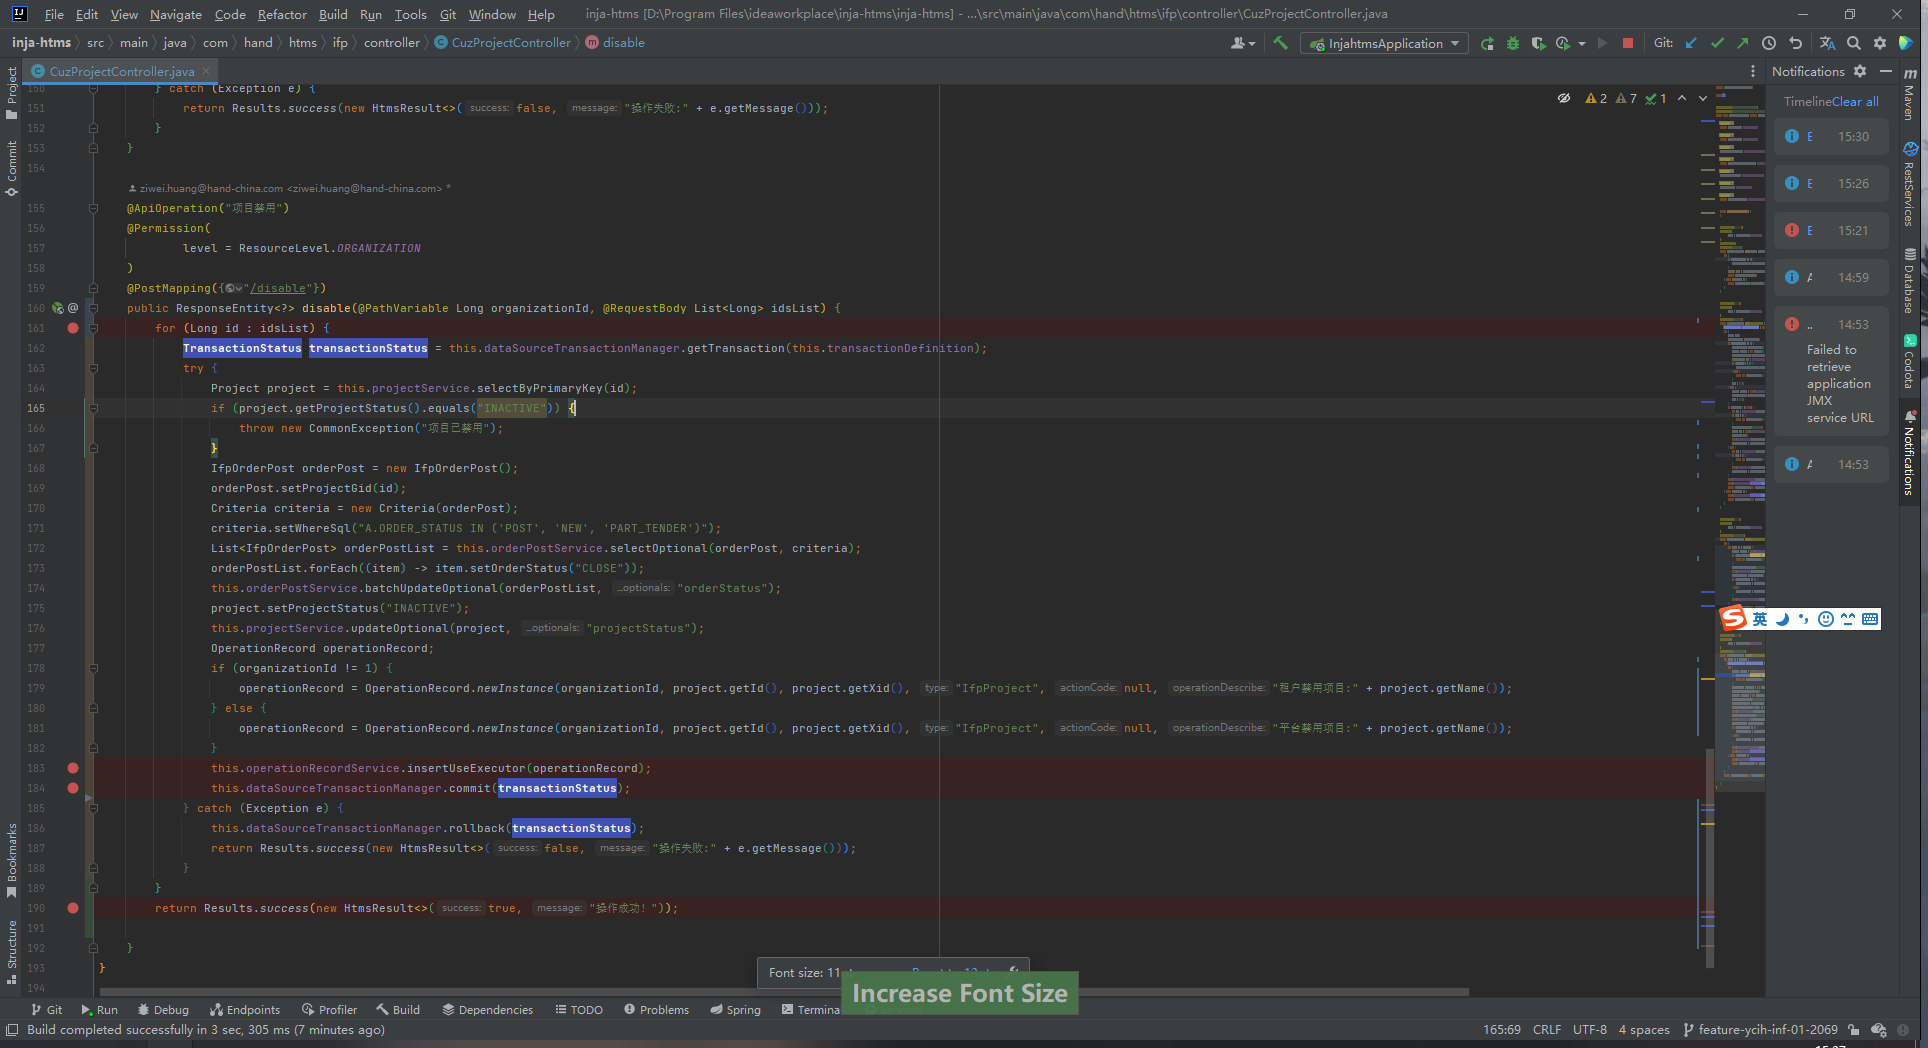
Task: Collapse the for loop fold at line 161
Action: coord(93,328)
